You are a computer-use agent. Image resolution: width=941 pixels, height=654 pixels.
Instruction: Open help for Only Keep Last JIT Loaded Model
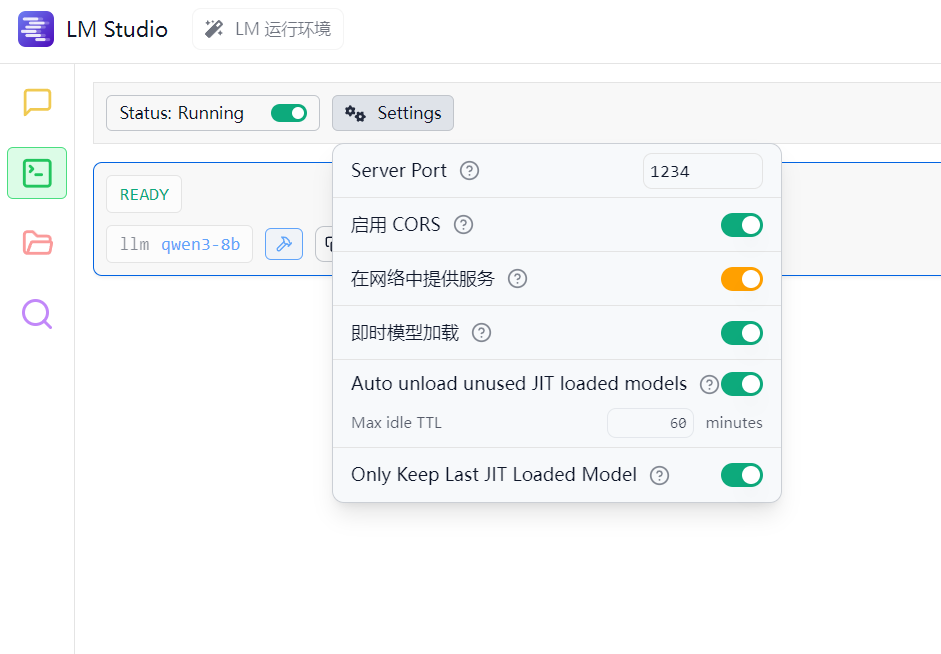click(660, 475)
